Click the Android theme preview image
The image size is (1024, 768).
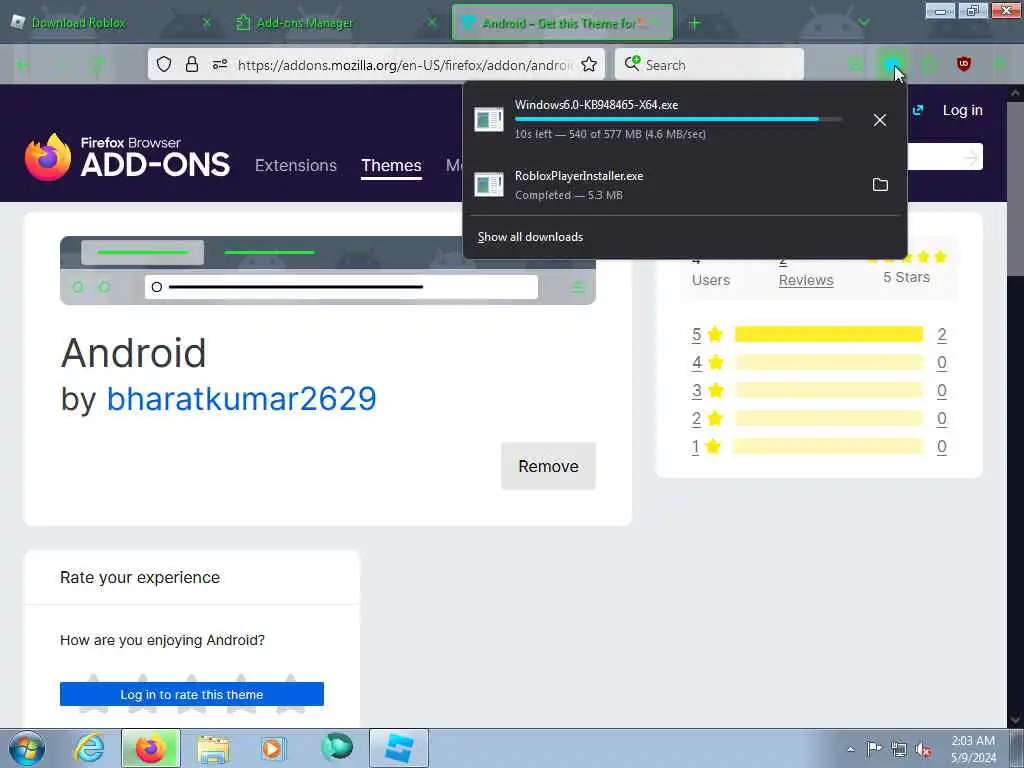tap(328, 270)
